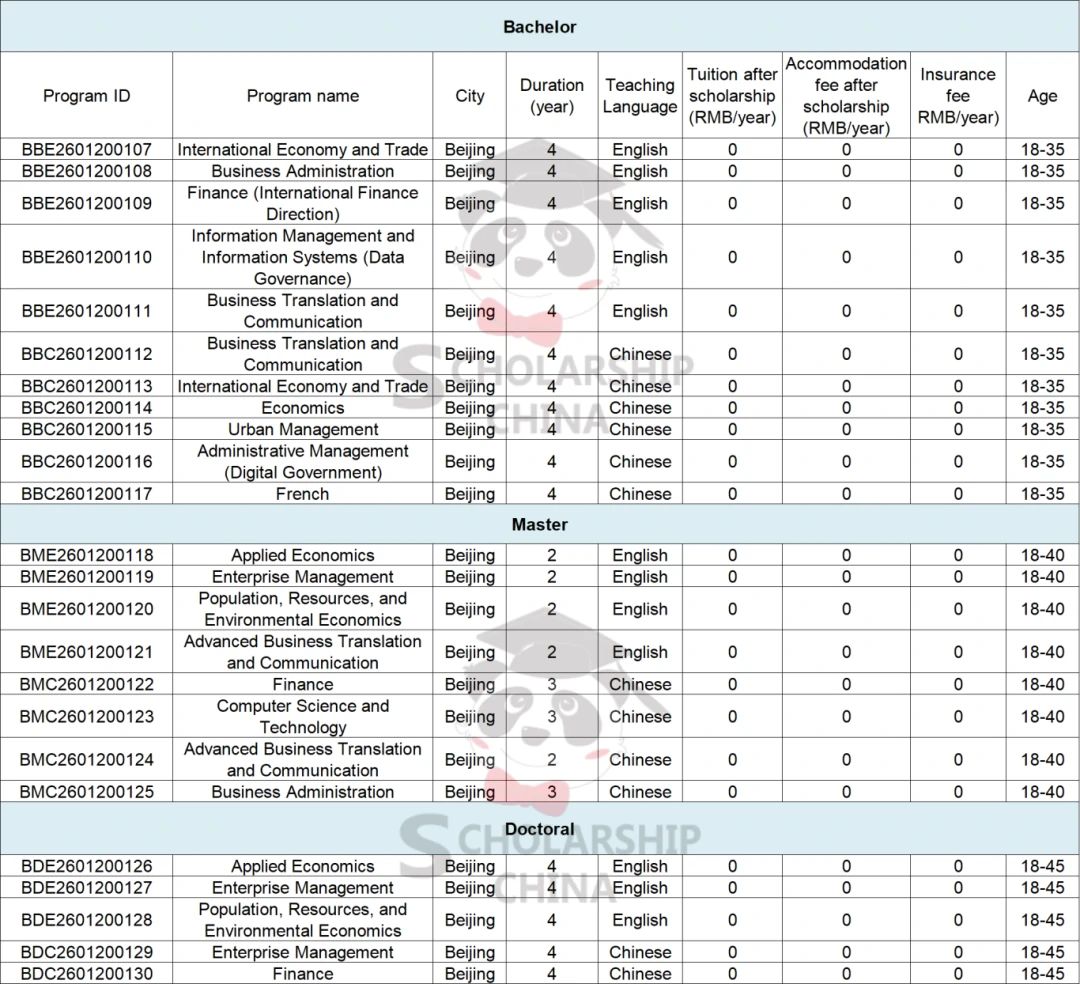Screen dimensions: 1080x984
Task: Select Administrative Management (Digital Government) cell
Action: pos(302,462)
